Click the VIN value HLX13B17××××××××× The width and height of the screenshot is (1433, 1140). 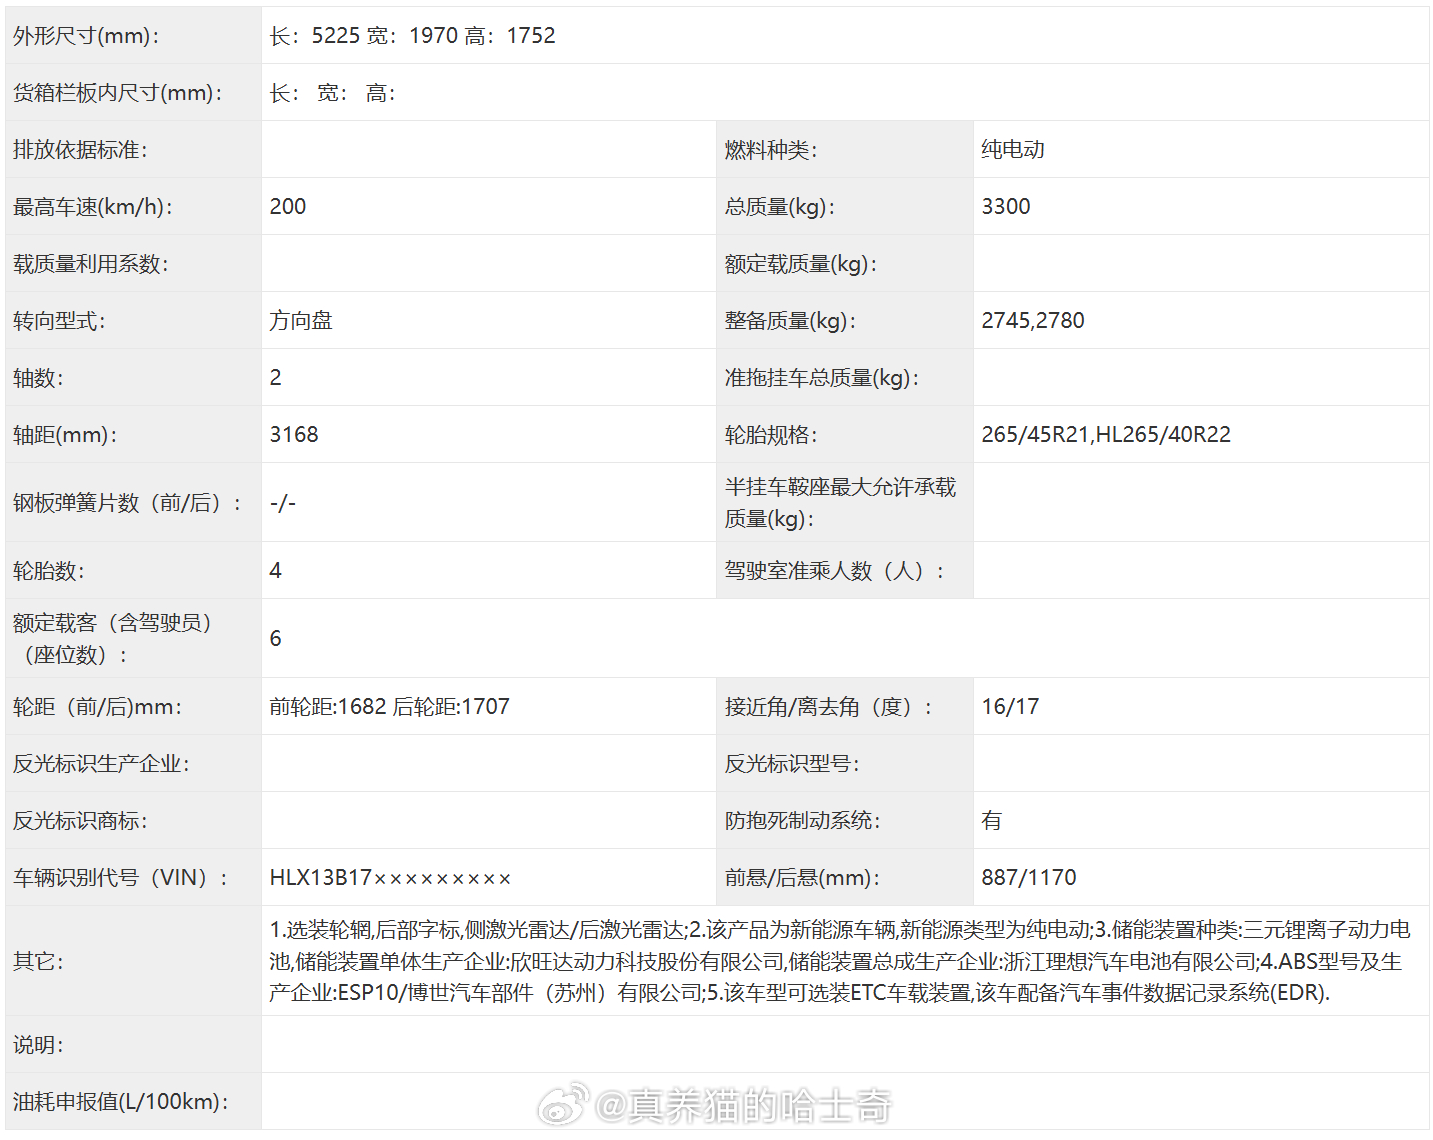(x=391, y=878)
